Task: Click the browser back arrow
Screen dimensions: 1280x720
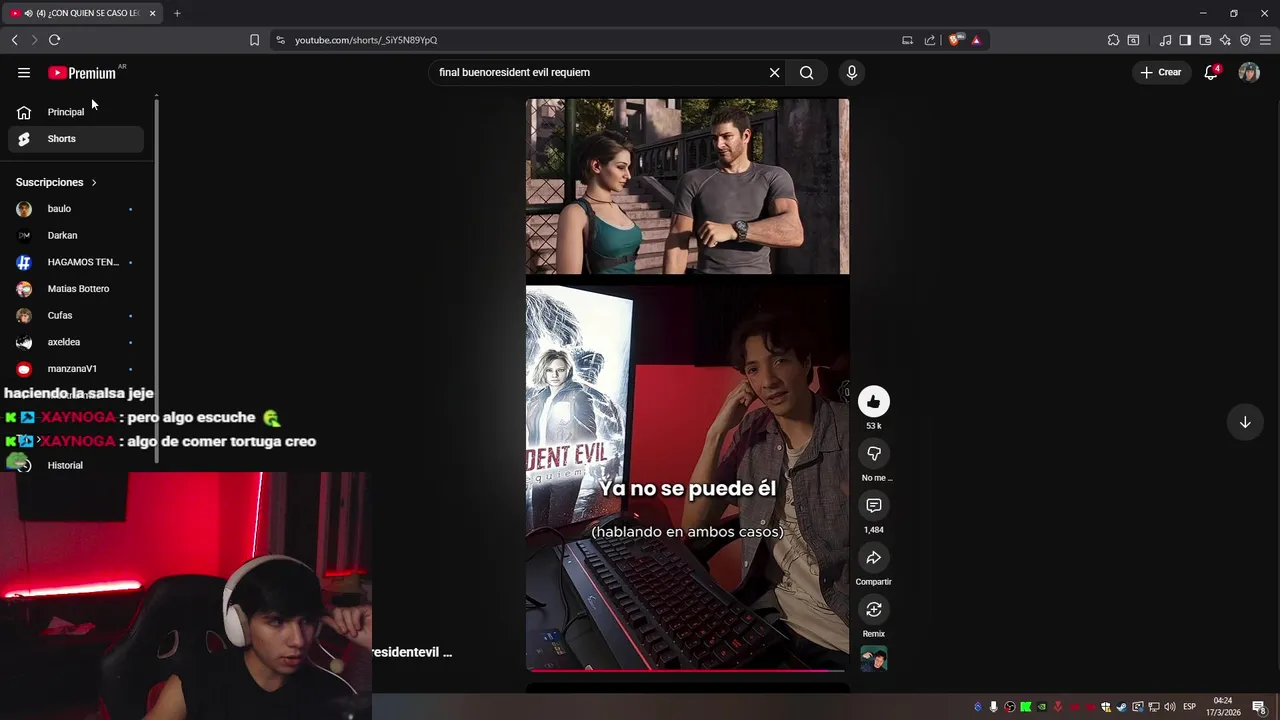Action: [x=14, y=40]
